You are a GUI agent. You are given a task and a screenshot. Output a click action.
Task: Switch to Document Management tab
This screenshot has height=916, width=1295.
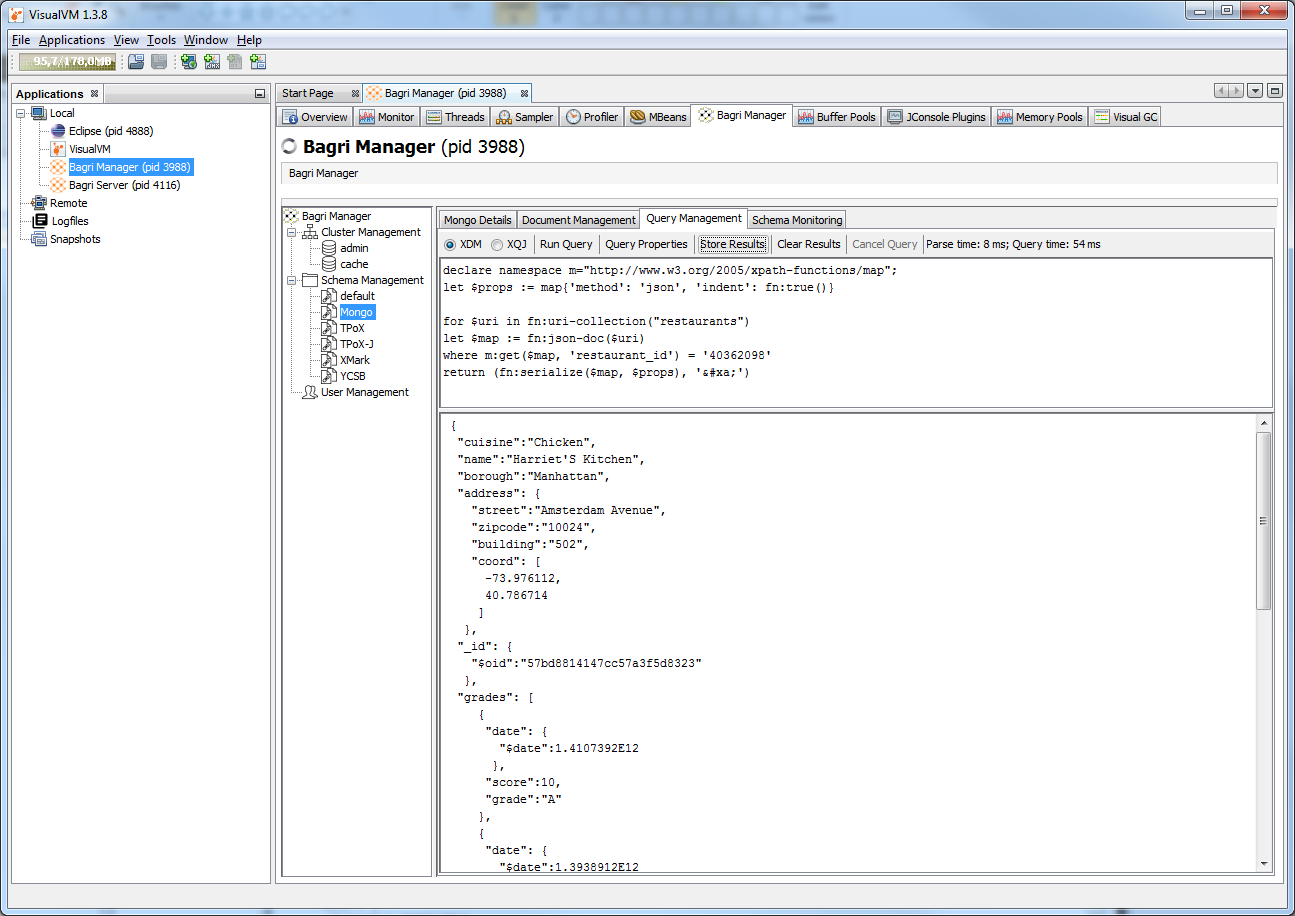click(x=579, y=220)
